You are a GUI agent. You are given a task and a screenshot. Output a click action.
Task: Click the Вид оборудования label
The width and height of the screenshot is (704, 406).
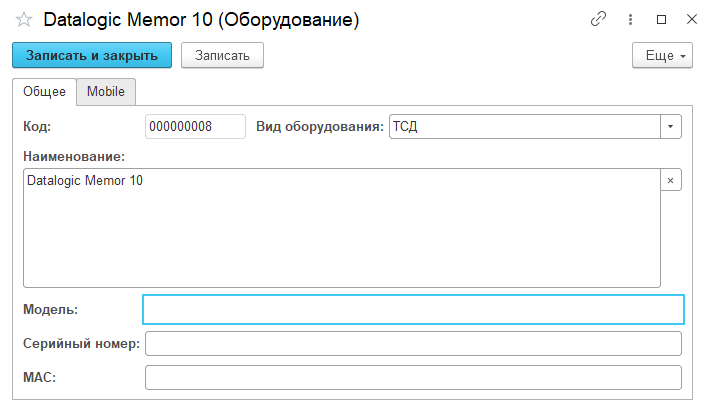pyautogui.click(x=320, y=126)
